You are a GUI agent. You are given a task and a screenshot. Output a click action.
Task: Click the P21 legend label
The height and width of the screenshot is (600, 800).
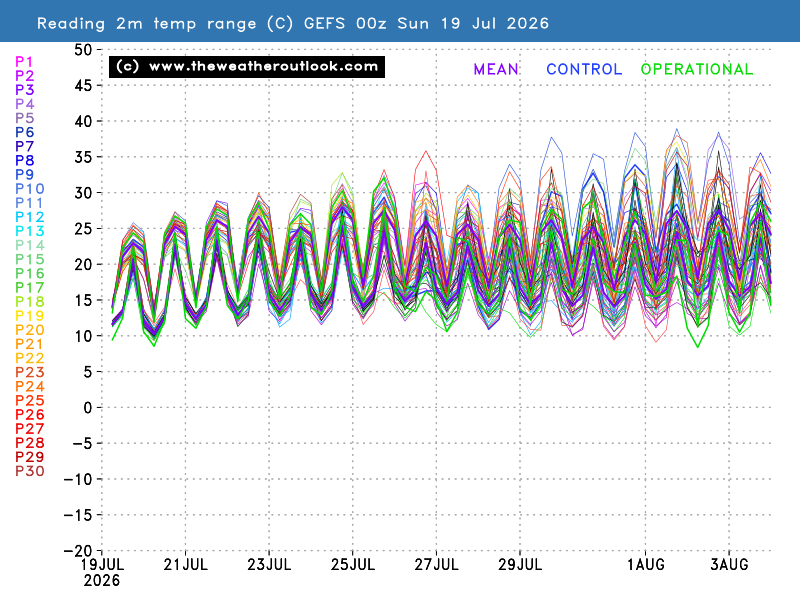click(x=30, y=344)
